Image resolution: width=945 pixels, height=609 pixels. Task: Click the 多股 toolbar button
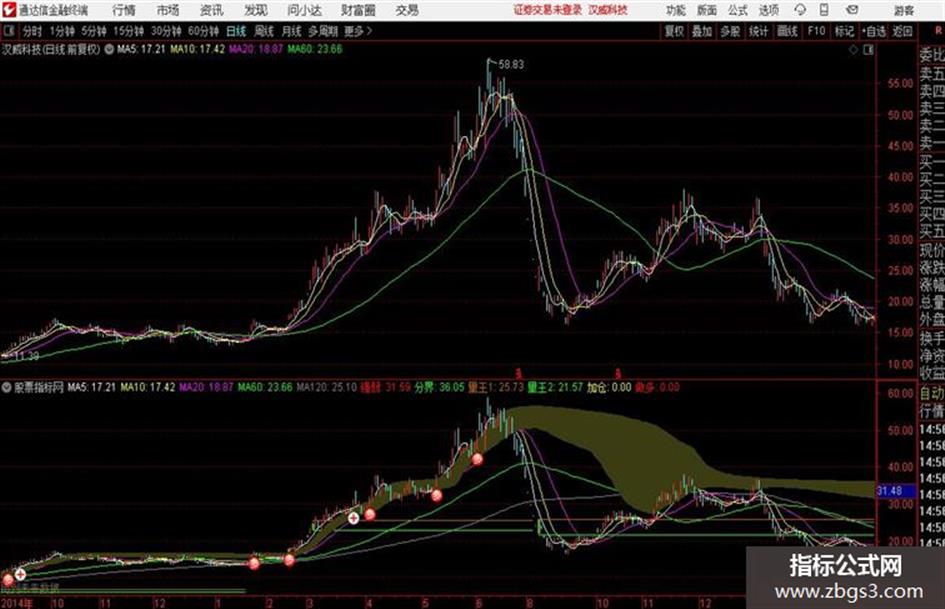coord(730,31)
